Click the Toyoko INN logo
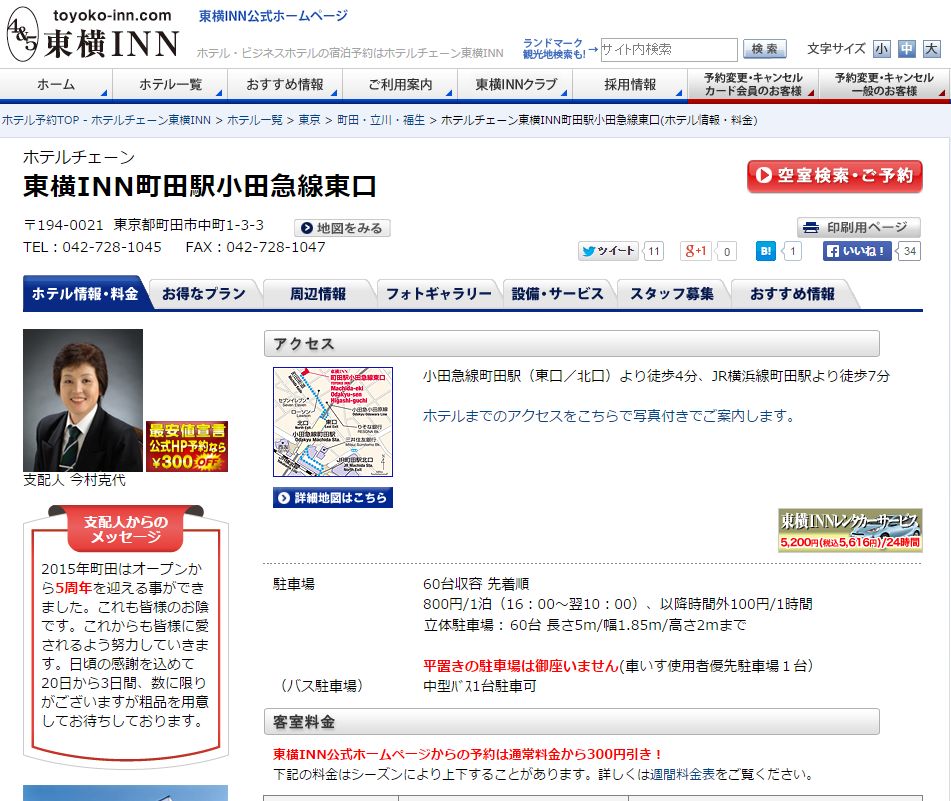 93,34
